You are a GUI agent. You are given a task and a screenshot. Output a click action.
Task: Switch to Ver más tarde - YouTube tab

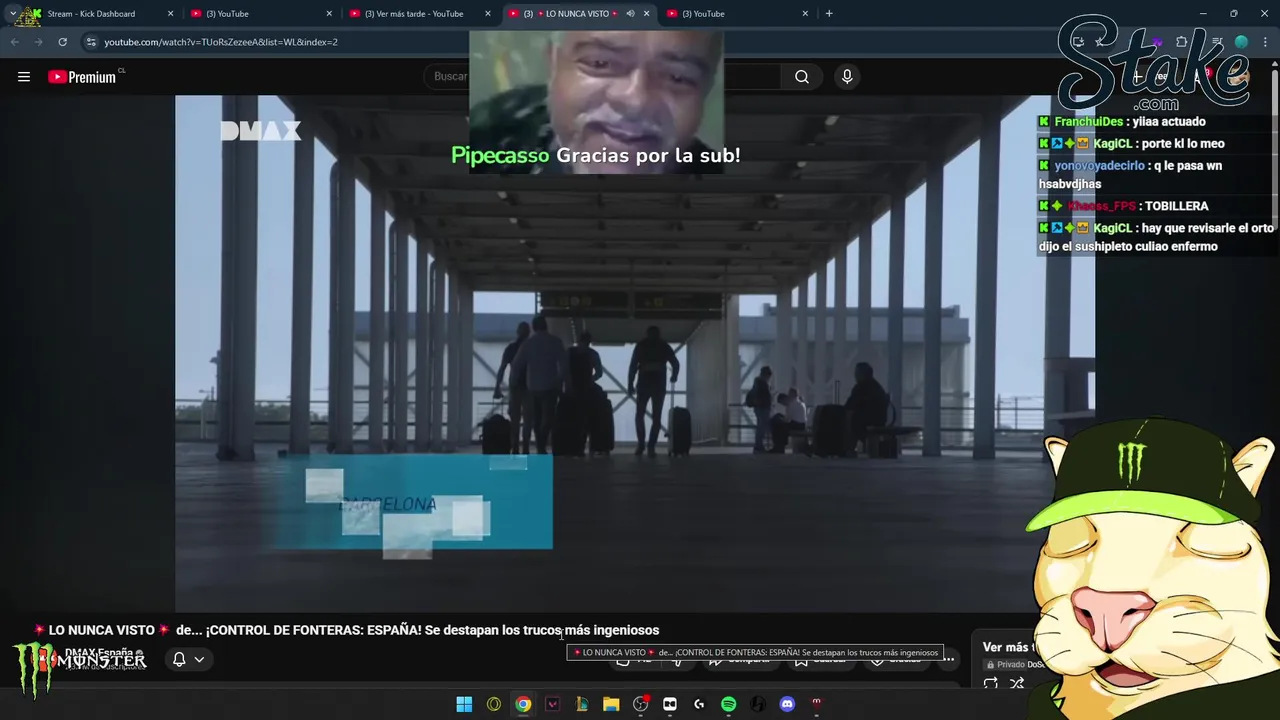[x=420, y=14]
